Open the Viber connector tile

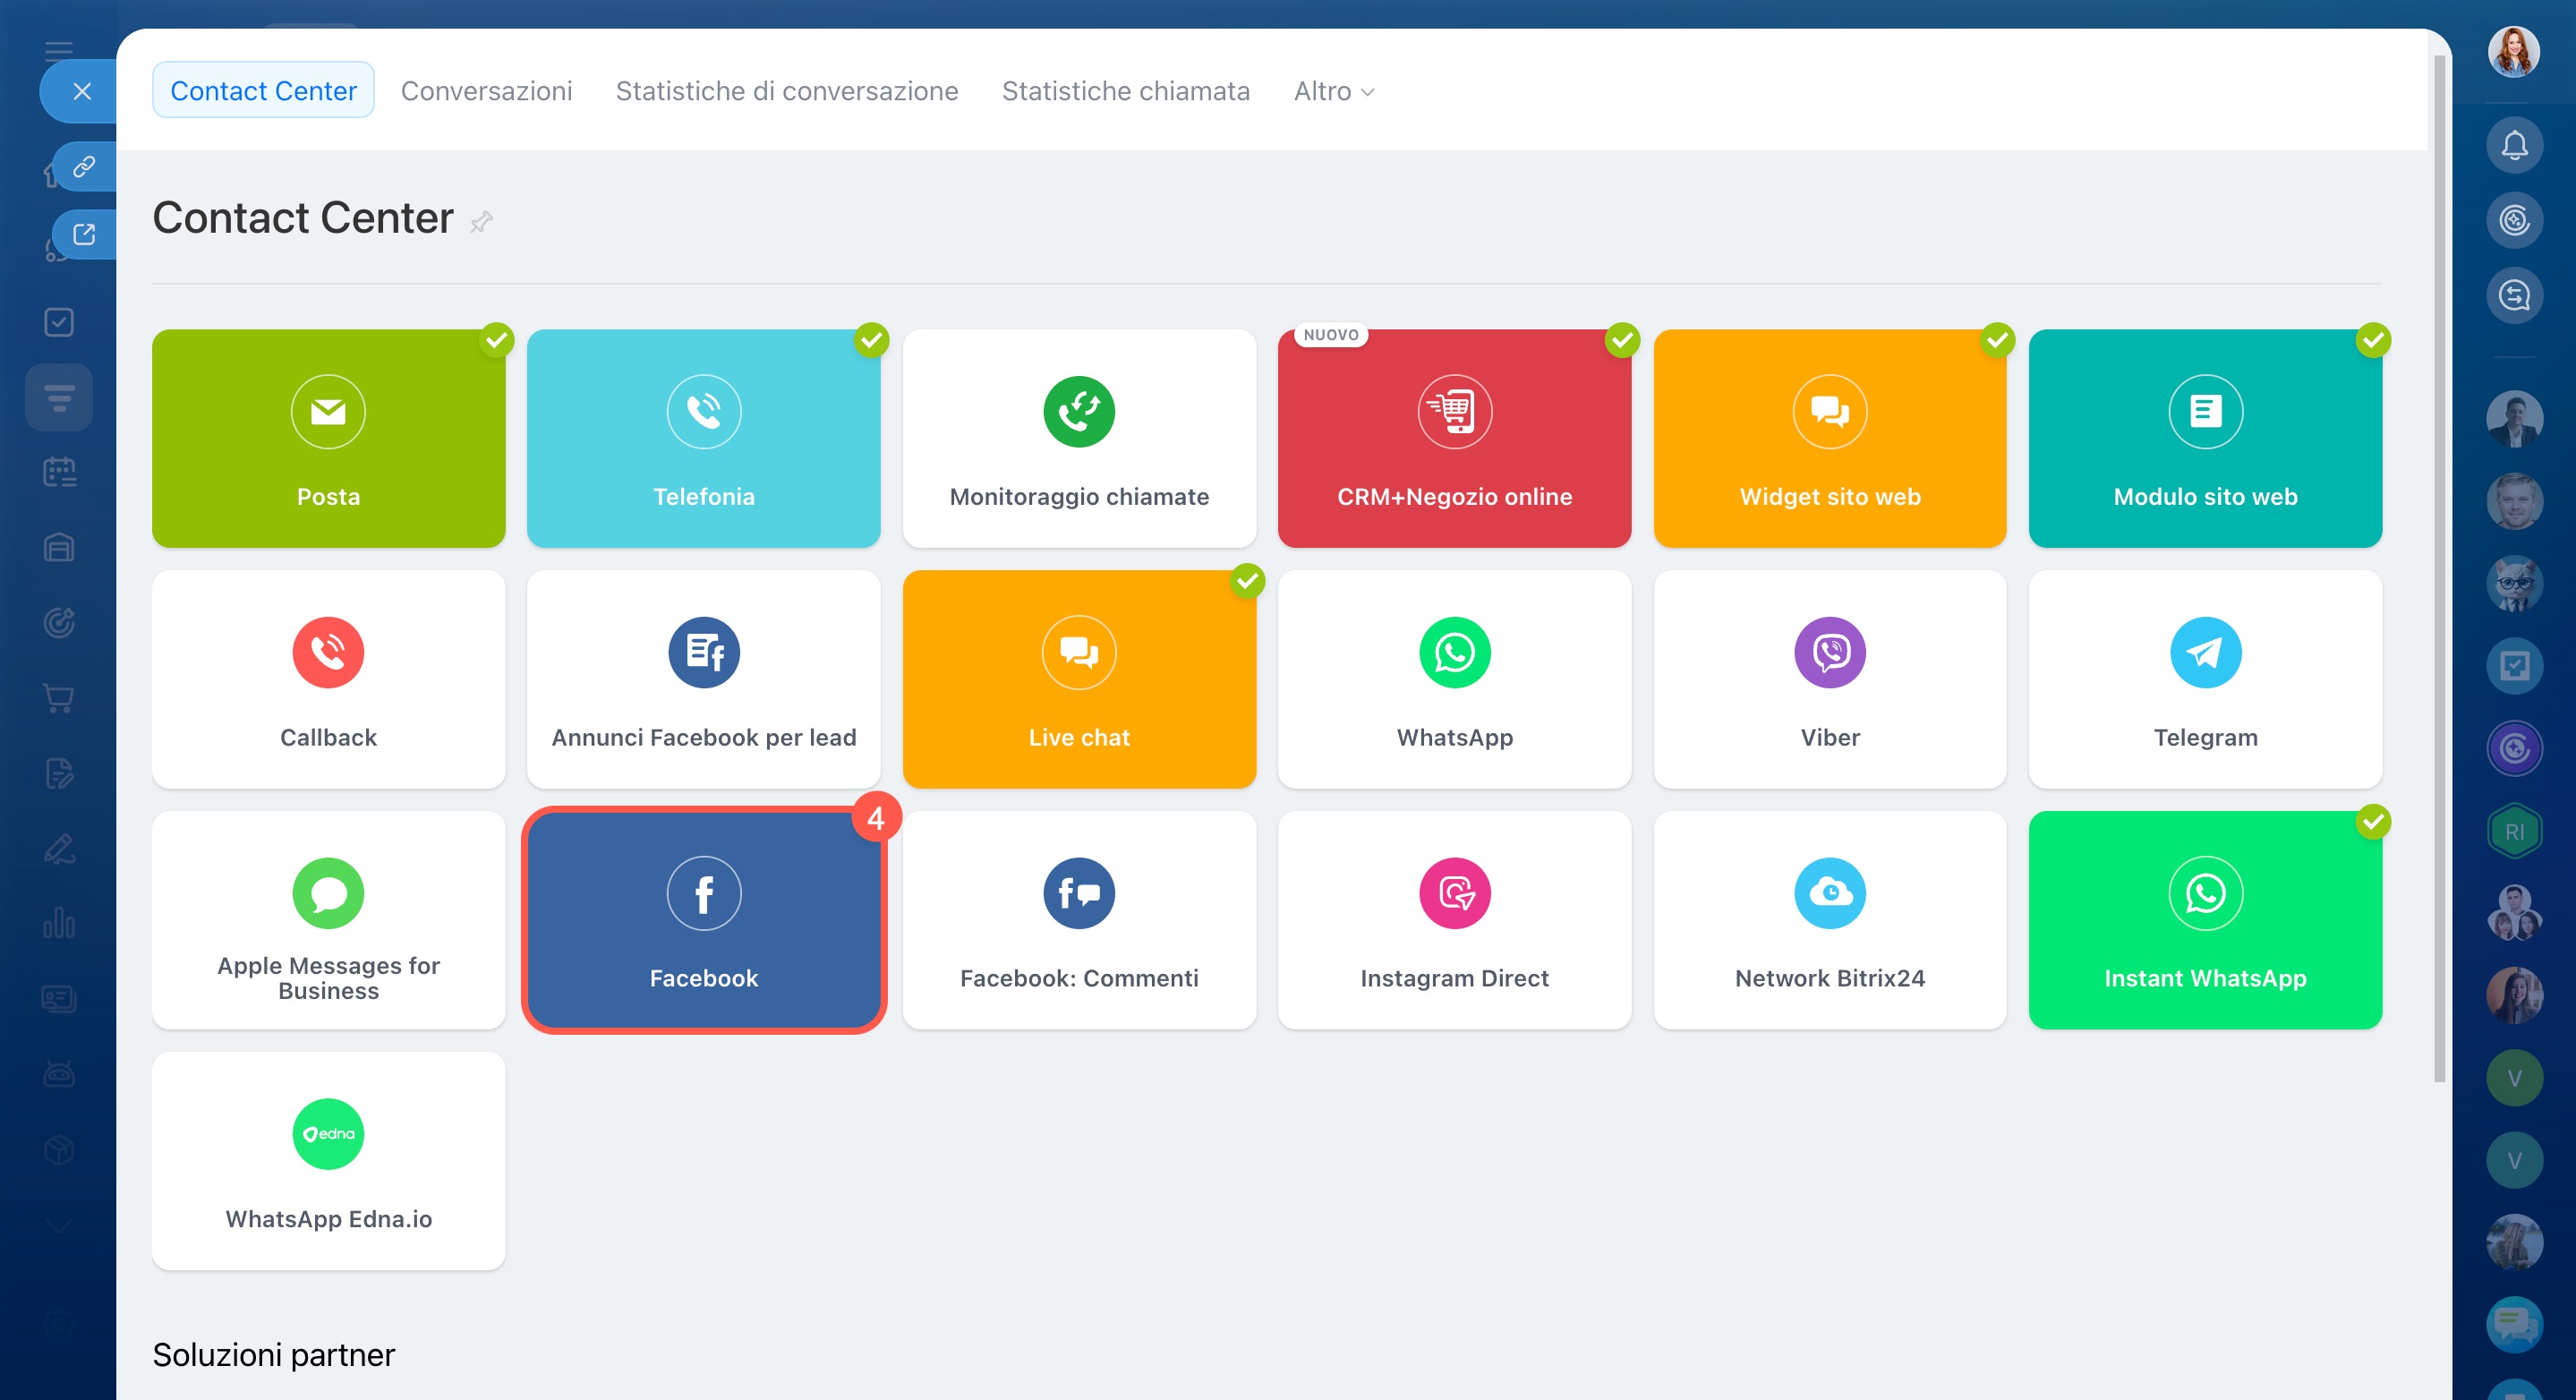click(x=1829, y=680)
